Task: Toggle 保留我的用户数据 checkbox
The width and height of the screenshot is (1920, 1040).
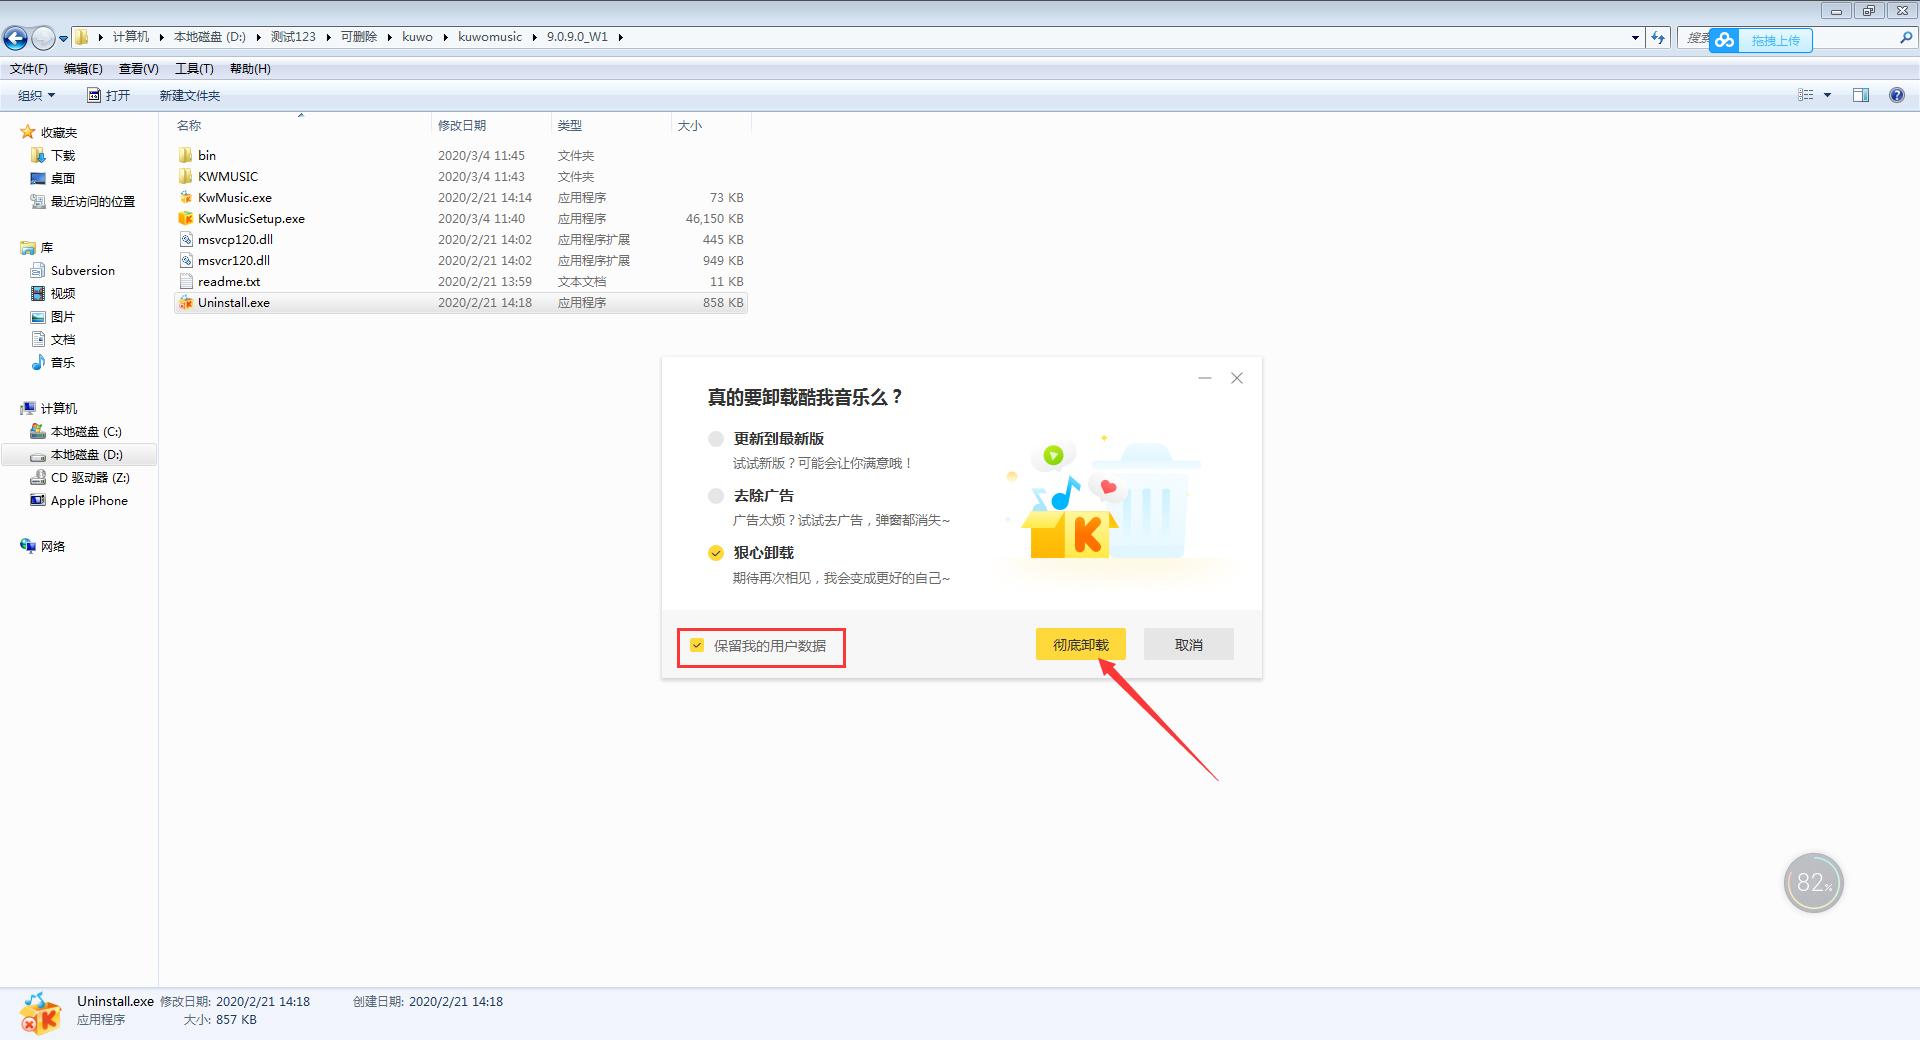Action: 697,646
